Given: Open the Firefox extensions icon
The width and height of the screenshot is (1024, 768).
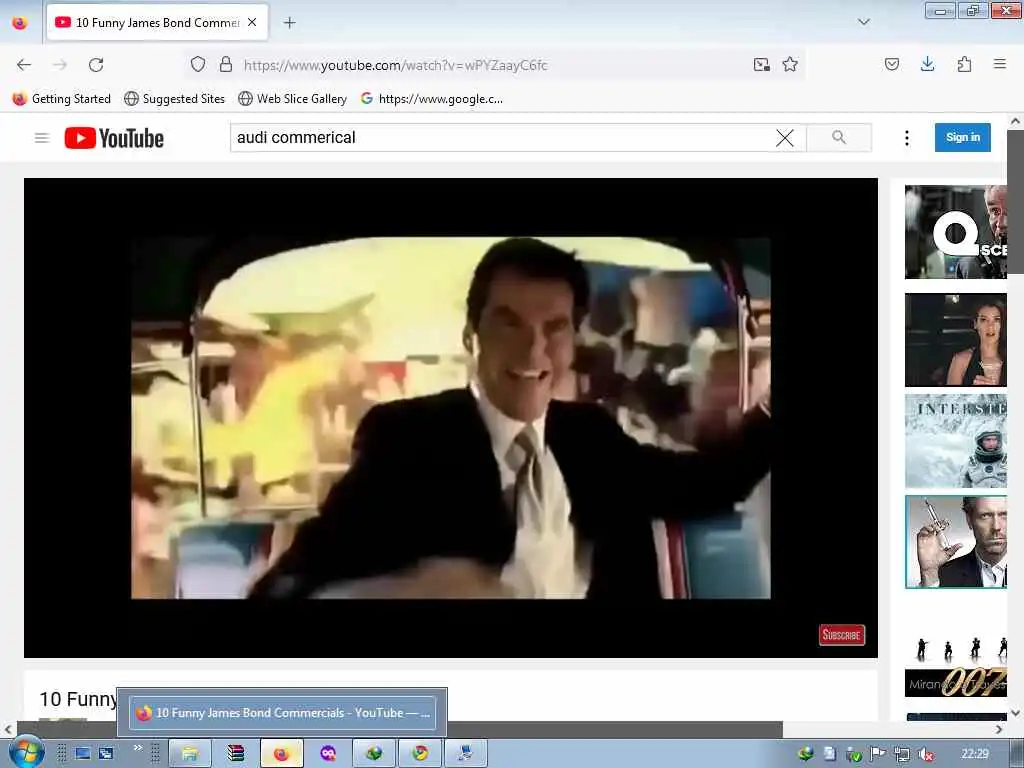Looking at the screenshot, I should (x=964, y=64).
